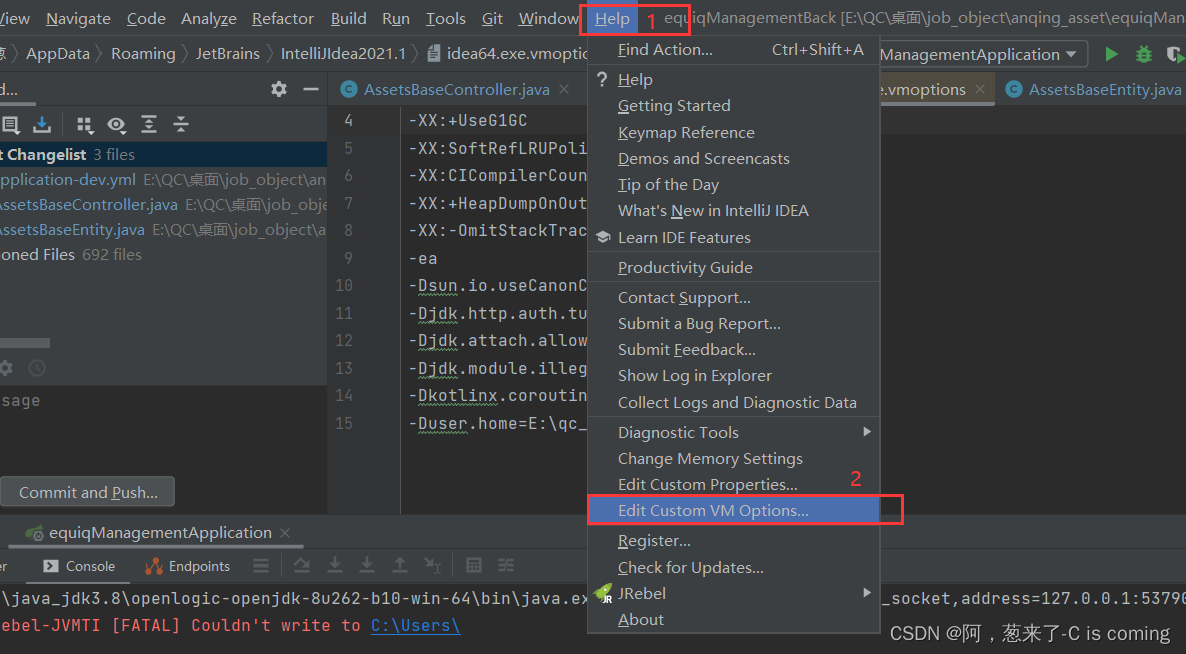Viewport: 1186px width, 654px height.
Task: Open Evaluate Expression calculator icon
Action: pos(474,566)
